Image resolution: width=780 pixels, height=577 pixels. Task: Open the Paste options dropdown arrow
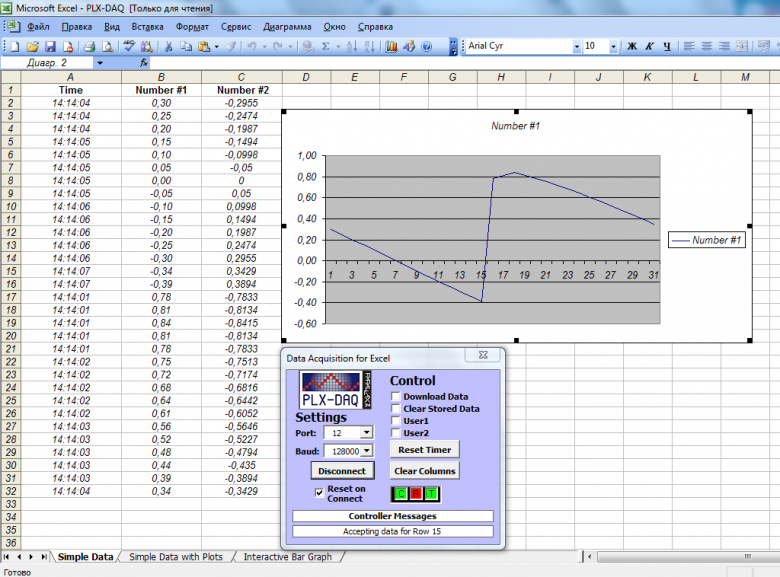tap(216, 47)
